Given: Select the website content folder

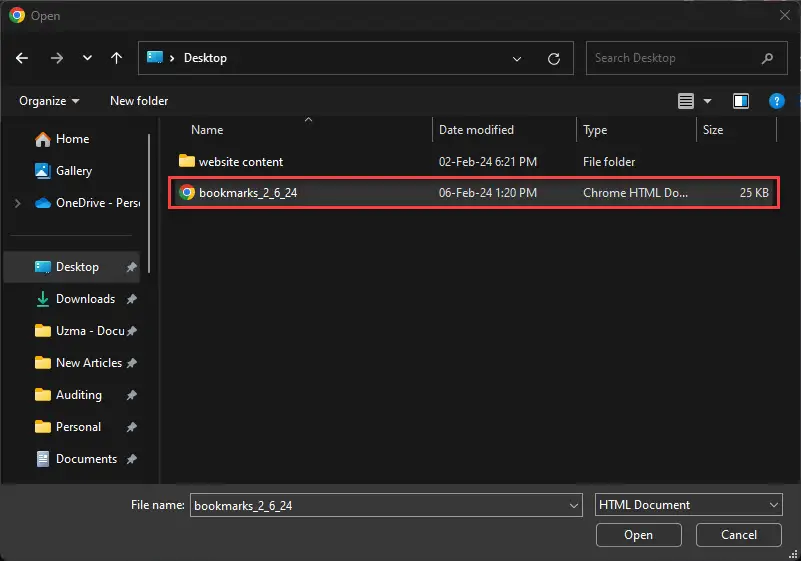Looking at the screenshot, I should coord(473,162).
